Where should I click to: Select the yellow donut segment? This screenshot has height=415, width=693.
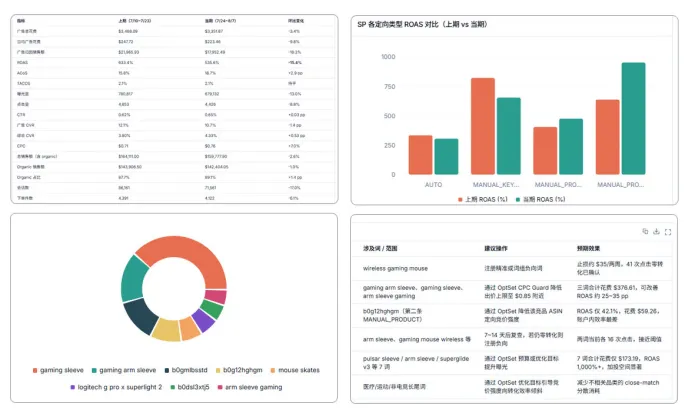tap(166, 330)
